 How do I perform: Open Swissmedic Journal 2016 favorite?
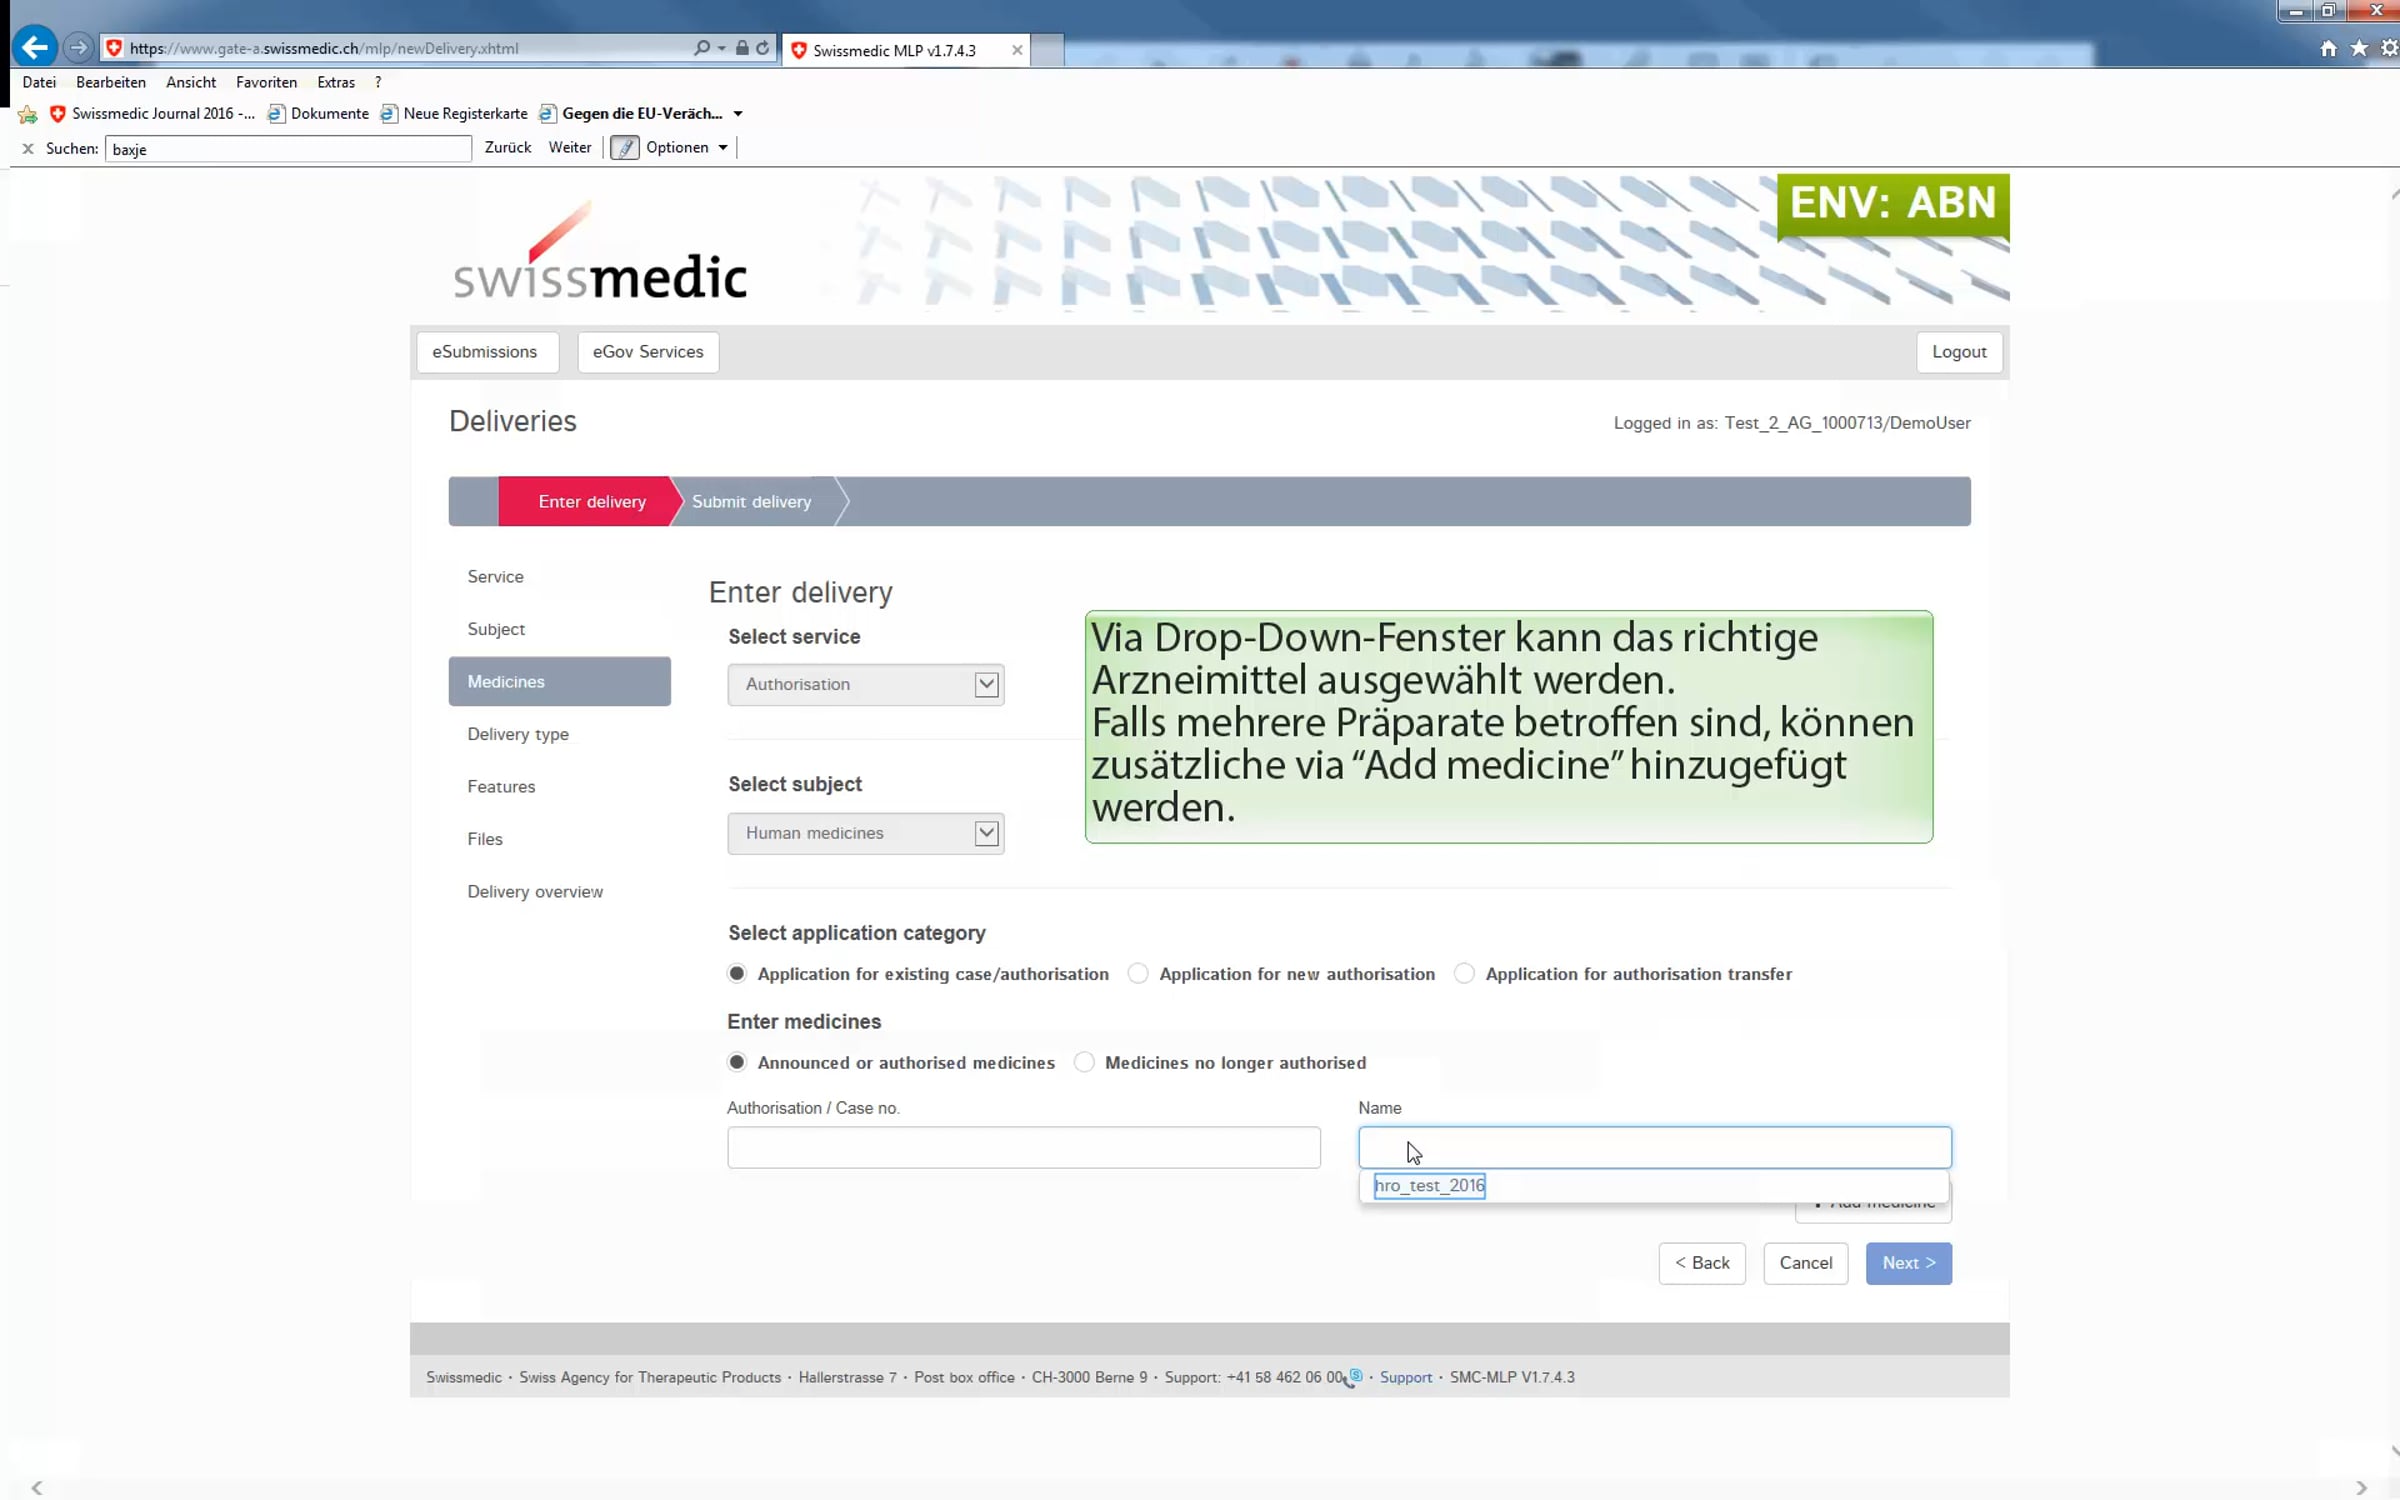(153, 114)
